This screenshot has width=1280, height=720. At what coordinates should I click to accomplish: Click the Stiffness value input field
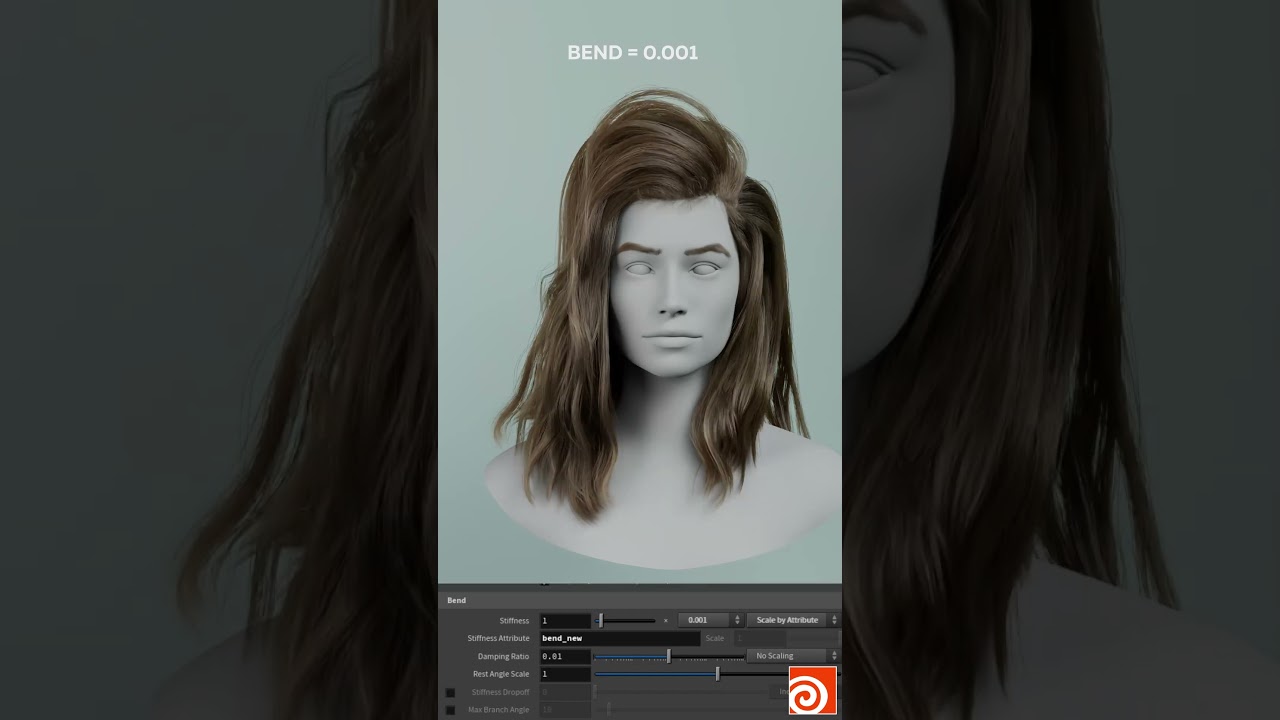tap(565, 620)
